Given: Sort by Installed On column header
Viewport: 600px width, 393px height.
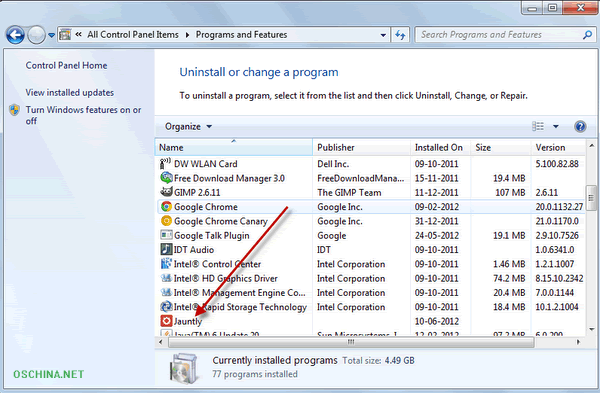Looking at the screenshot, I should [x=440, y=147].
